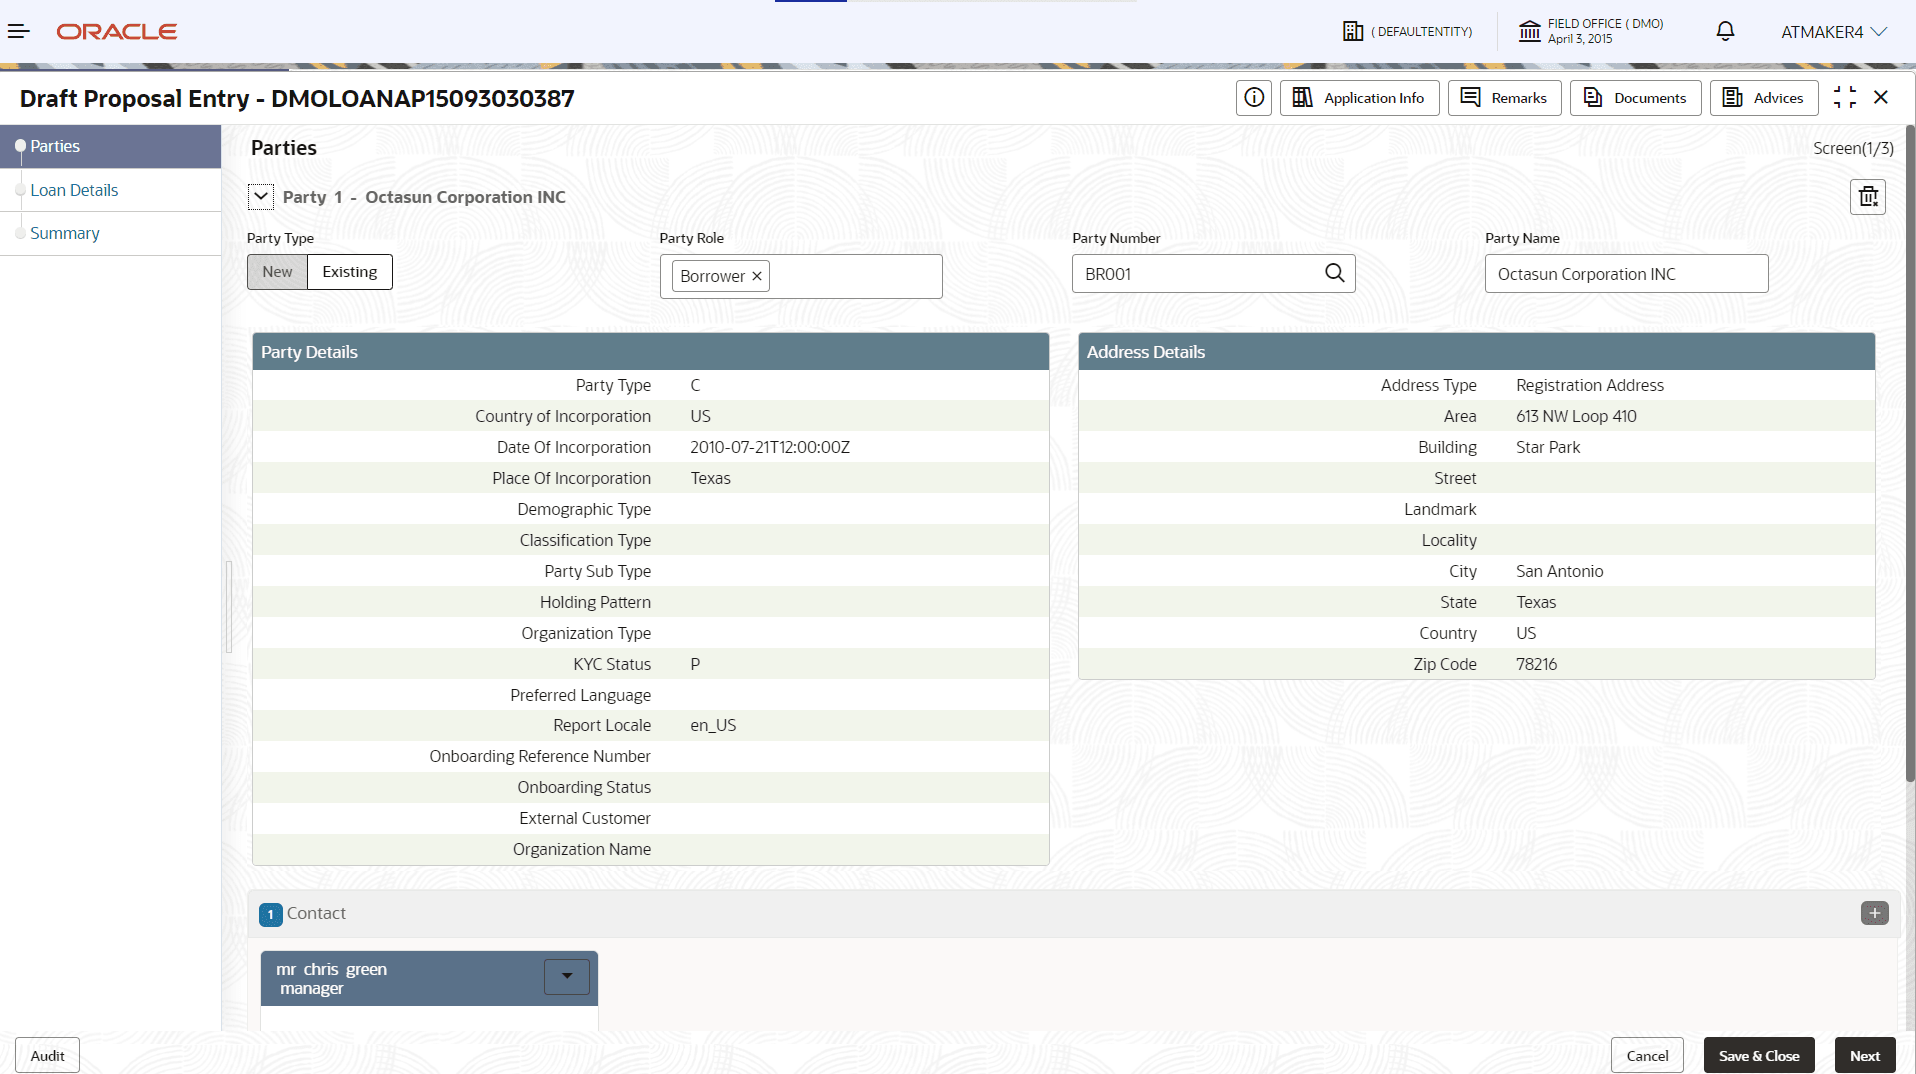Image resolution: width=1916 pixels, height=1074 pixels.
Task: Set Party Type to New
Action: point(277,272)
